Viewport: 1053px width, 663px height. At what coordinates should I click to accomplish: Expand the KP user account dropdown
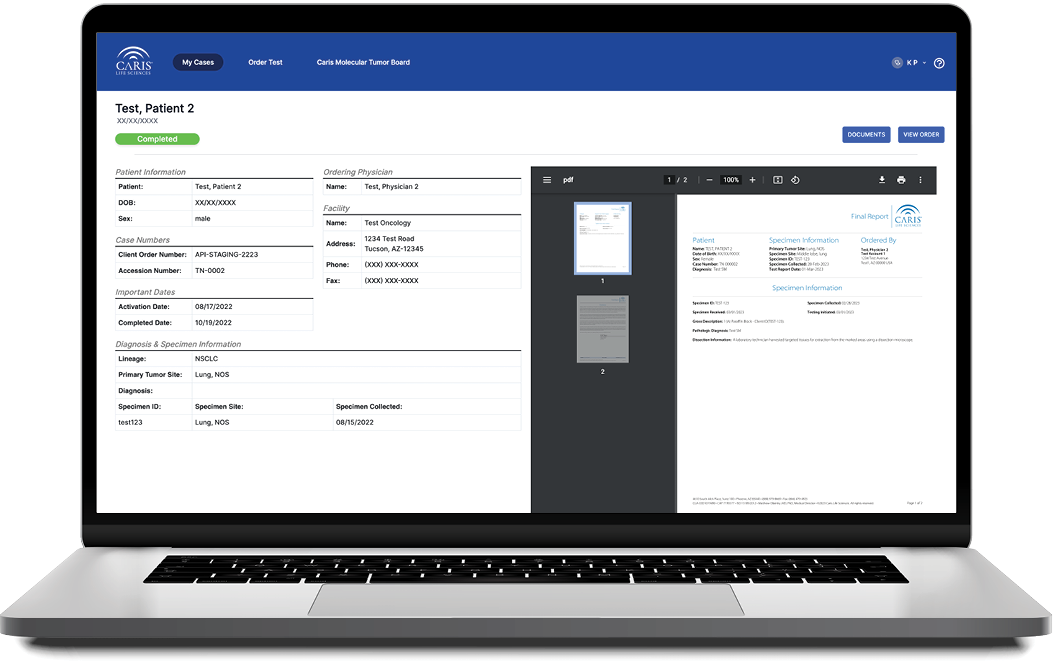(925, 63)
